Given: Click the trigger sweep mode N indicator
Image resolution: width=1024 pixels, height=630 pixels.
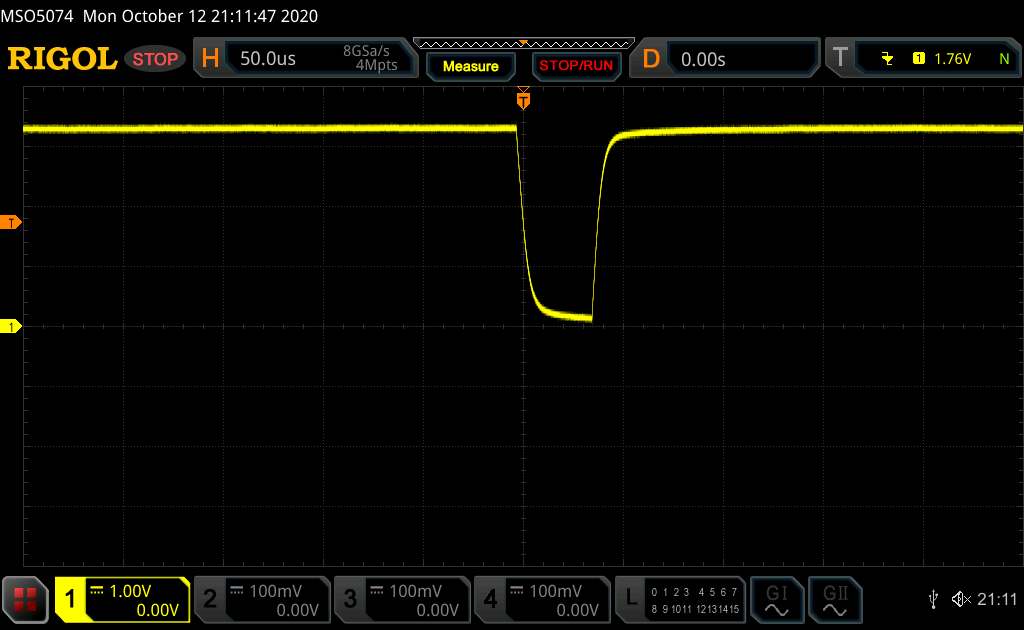Looking at the screenshot, I should (x=1004, y=59).
